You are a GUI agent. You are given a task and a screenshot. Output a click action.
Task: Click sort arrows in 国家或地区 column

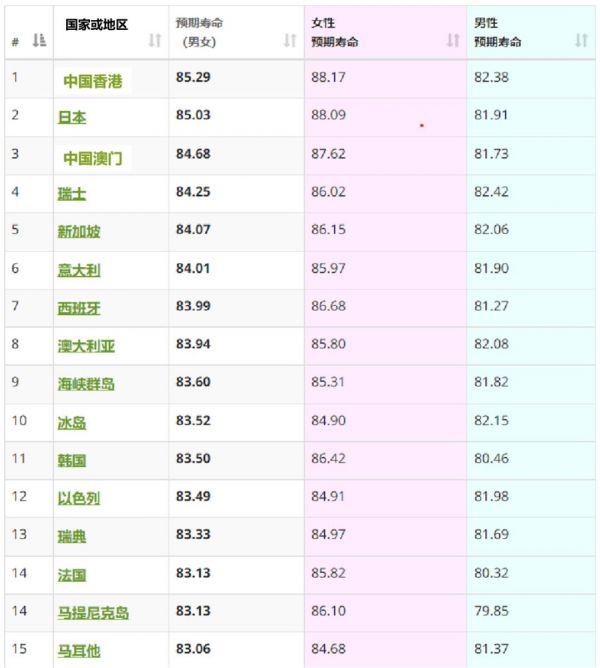tap(155, 40)
